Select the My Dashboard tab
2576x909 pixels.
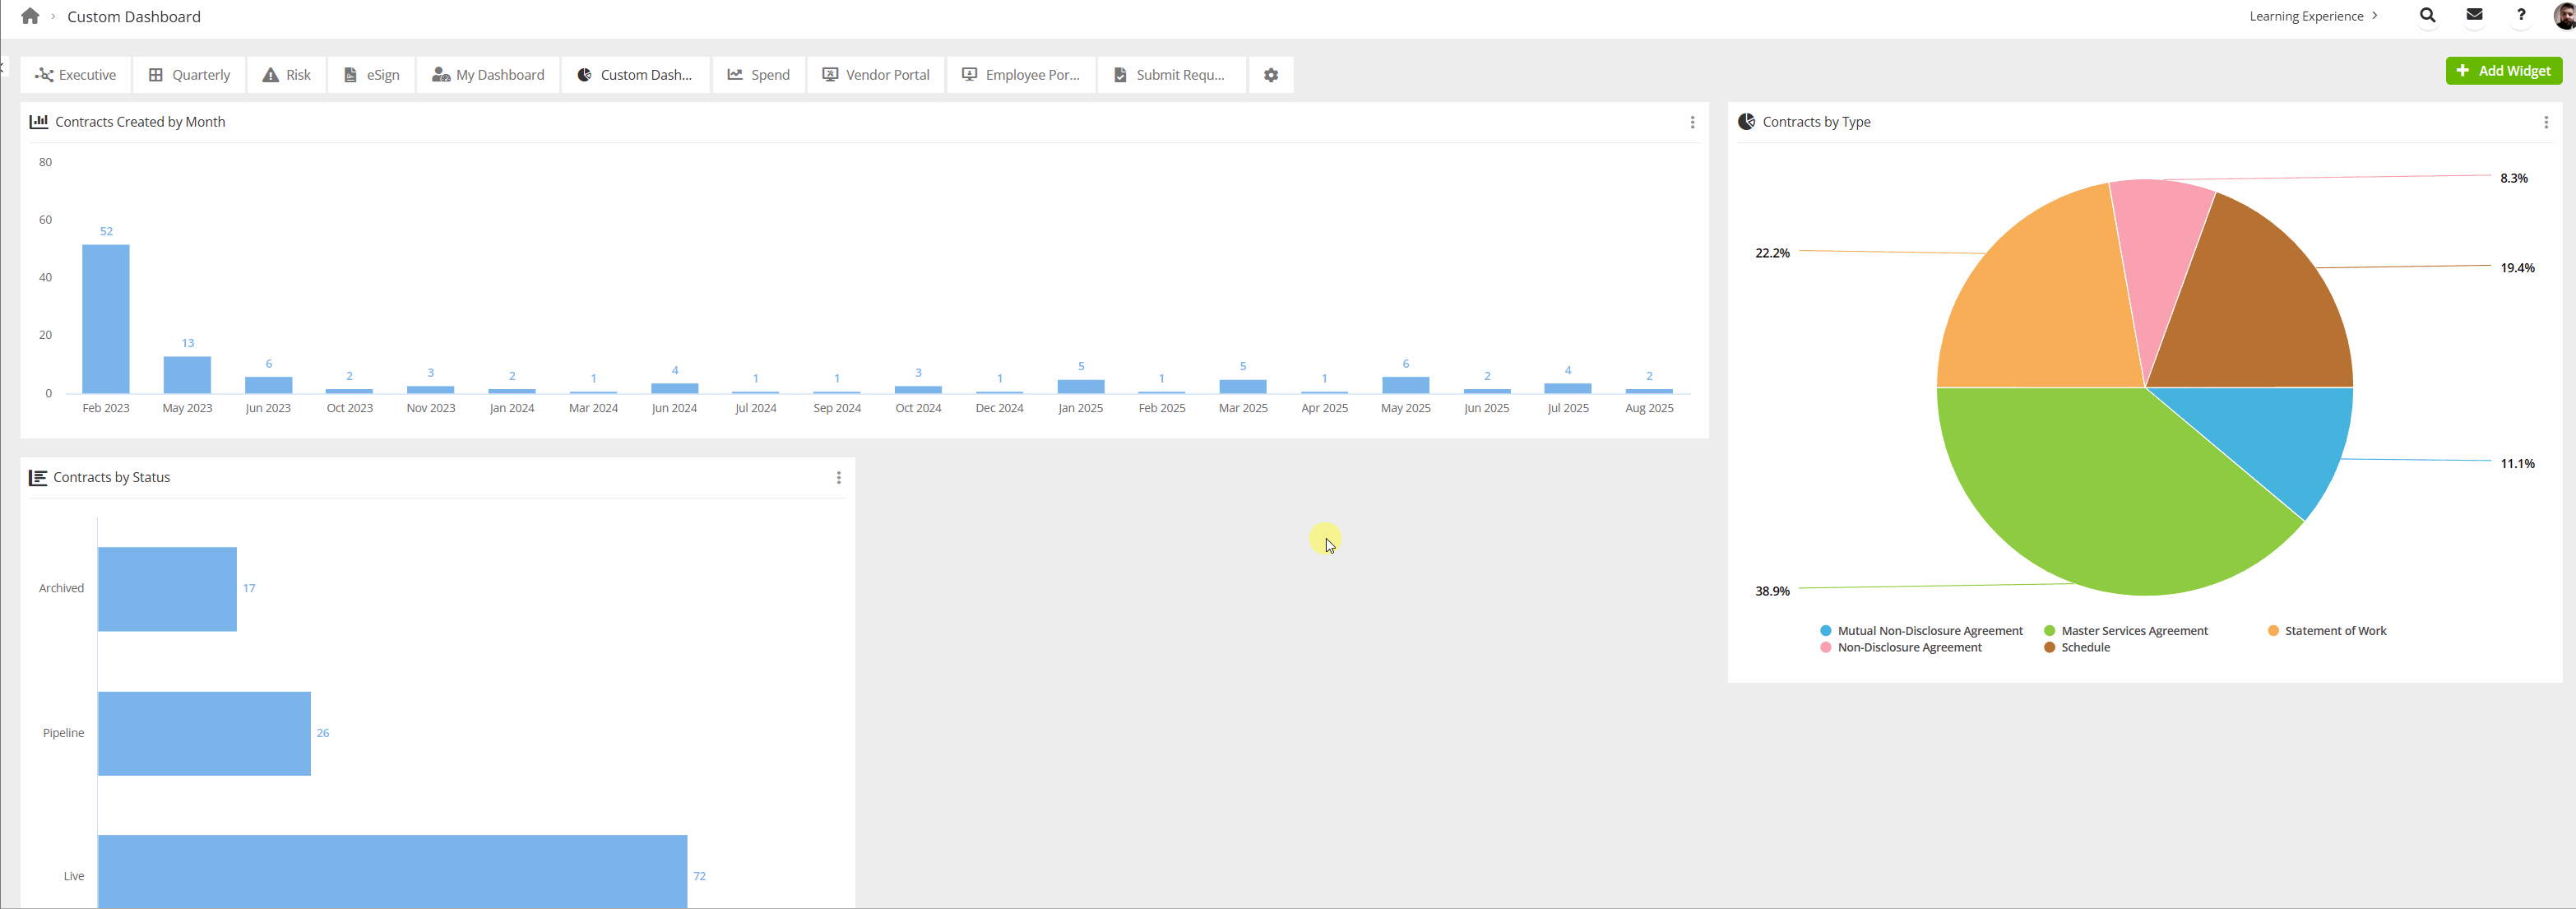488,75
